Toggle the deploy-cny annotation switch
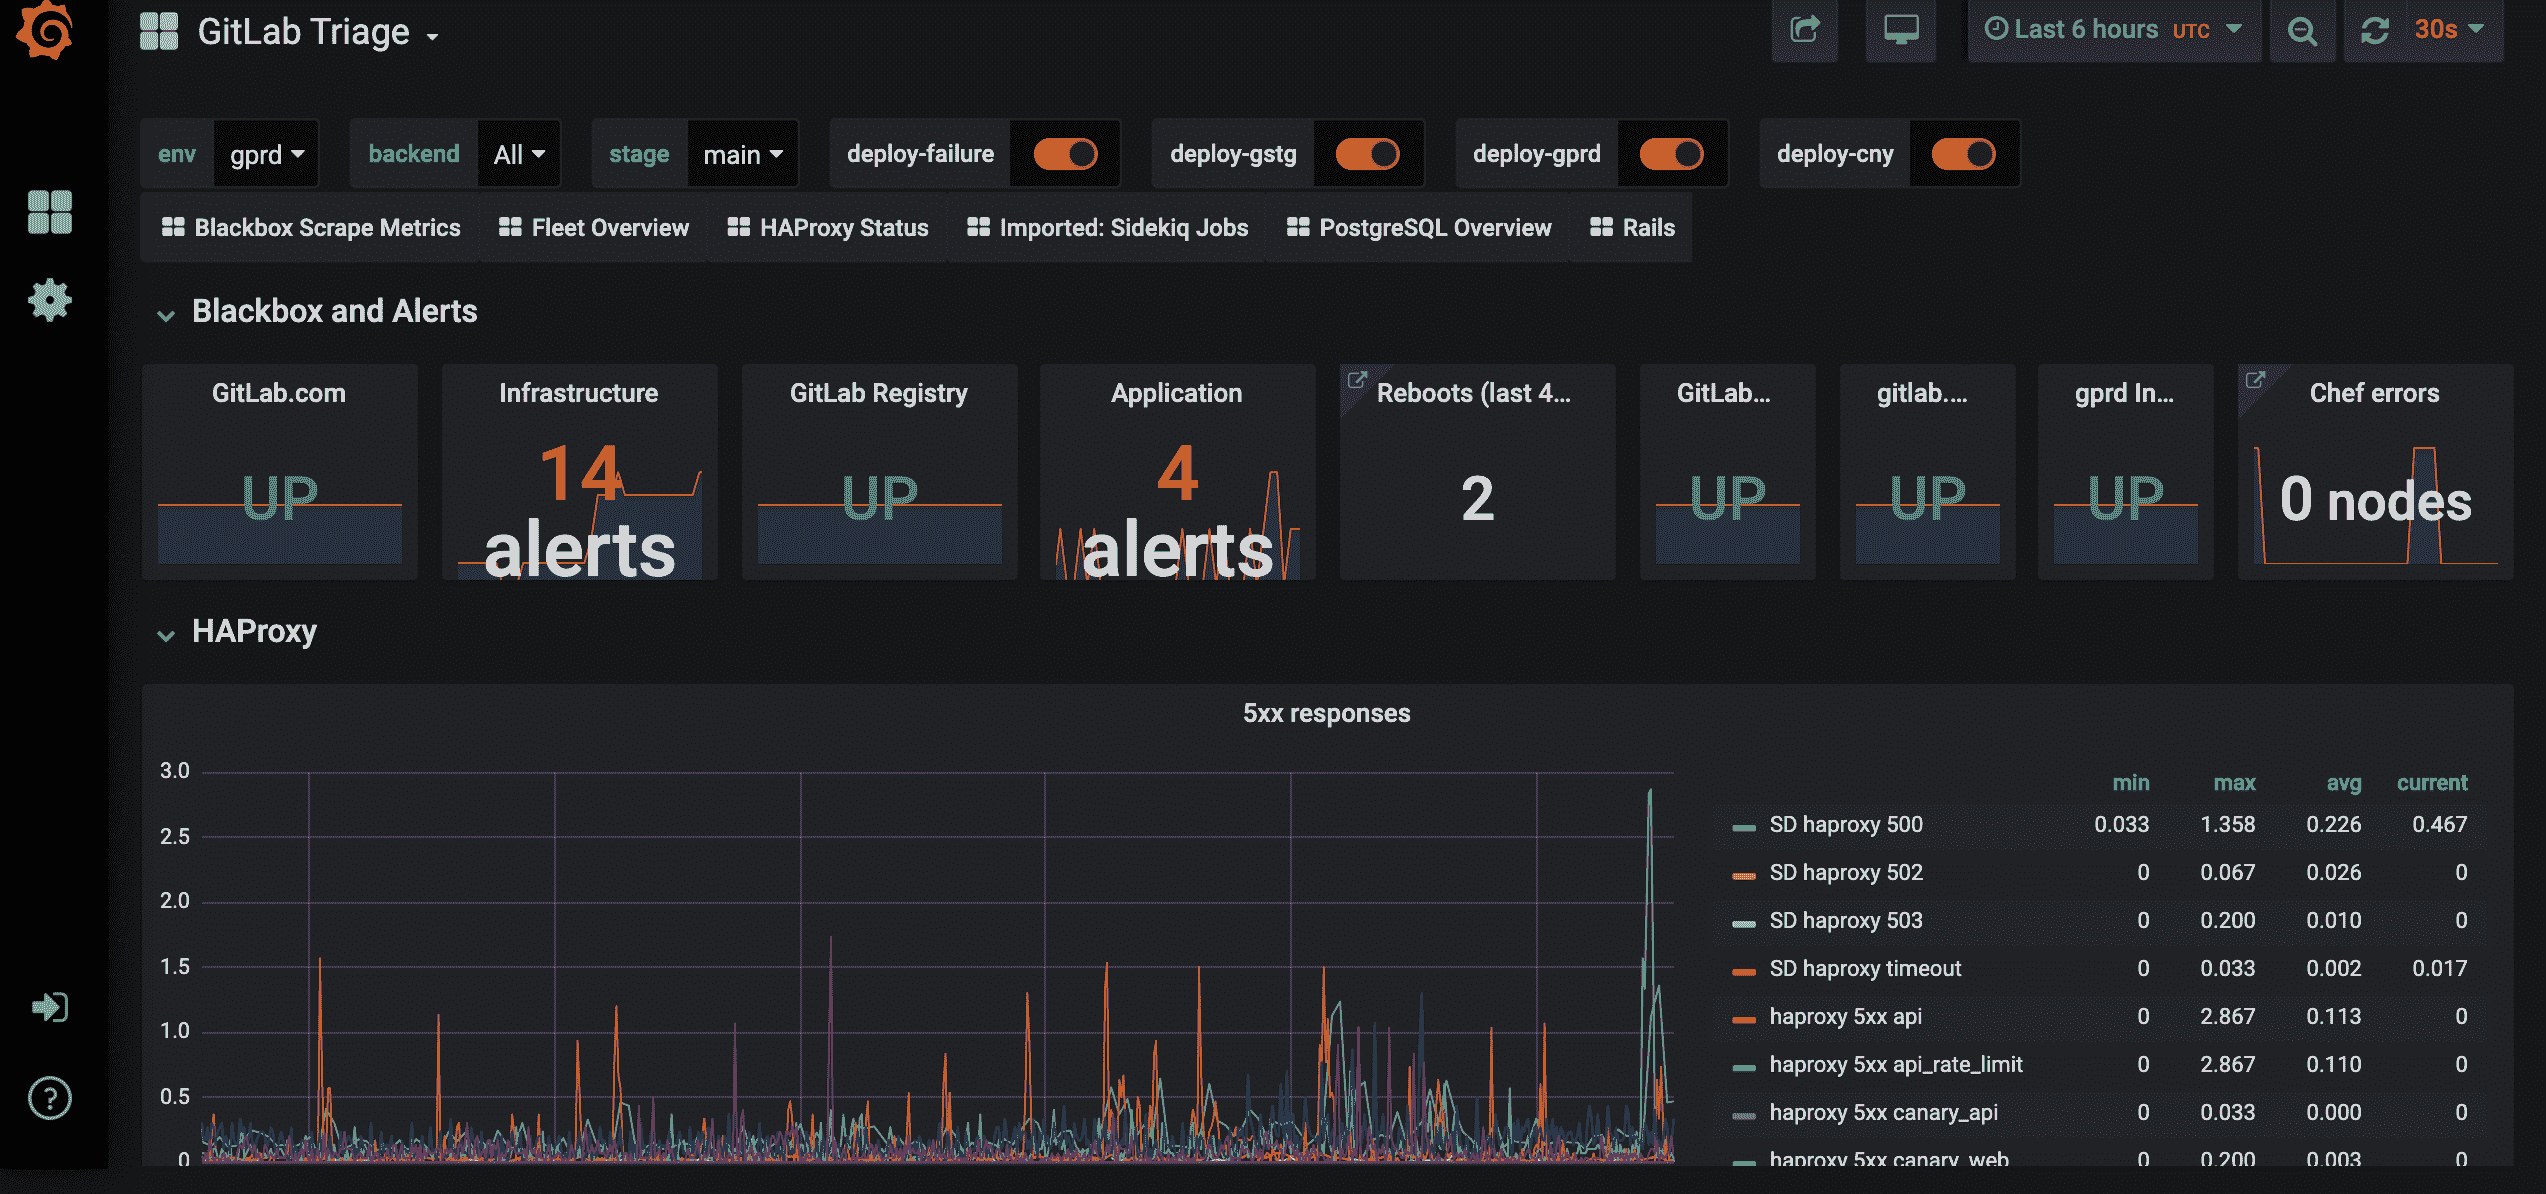 [1962, 154]
